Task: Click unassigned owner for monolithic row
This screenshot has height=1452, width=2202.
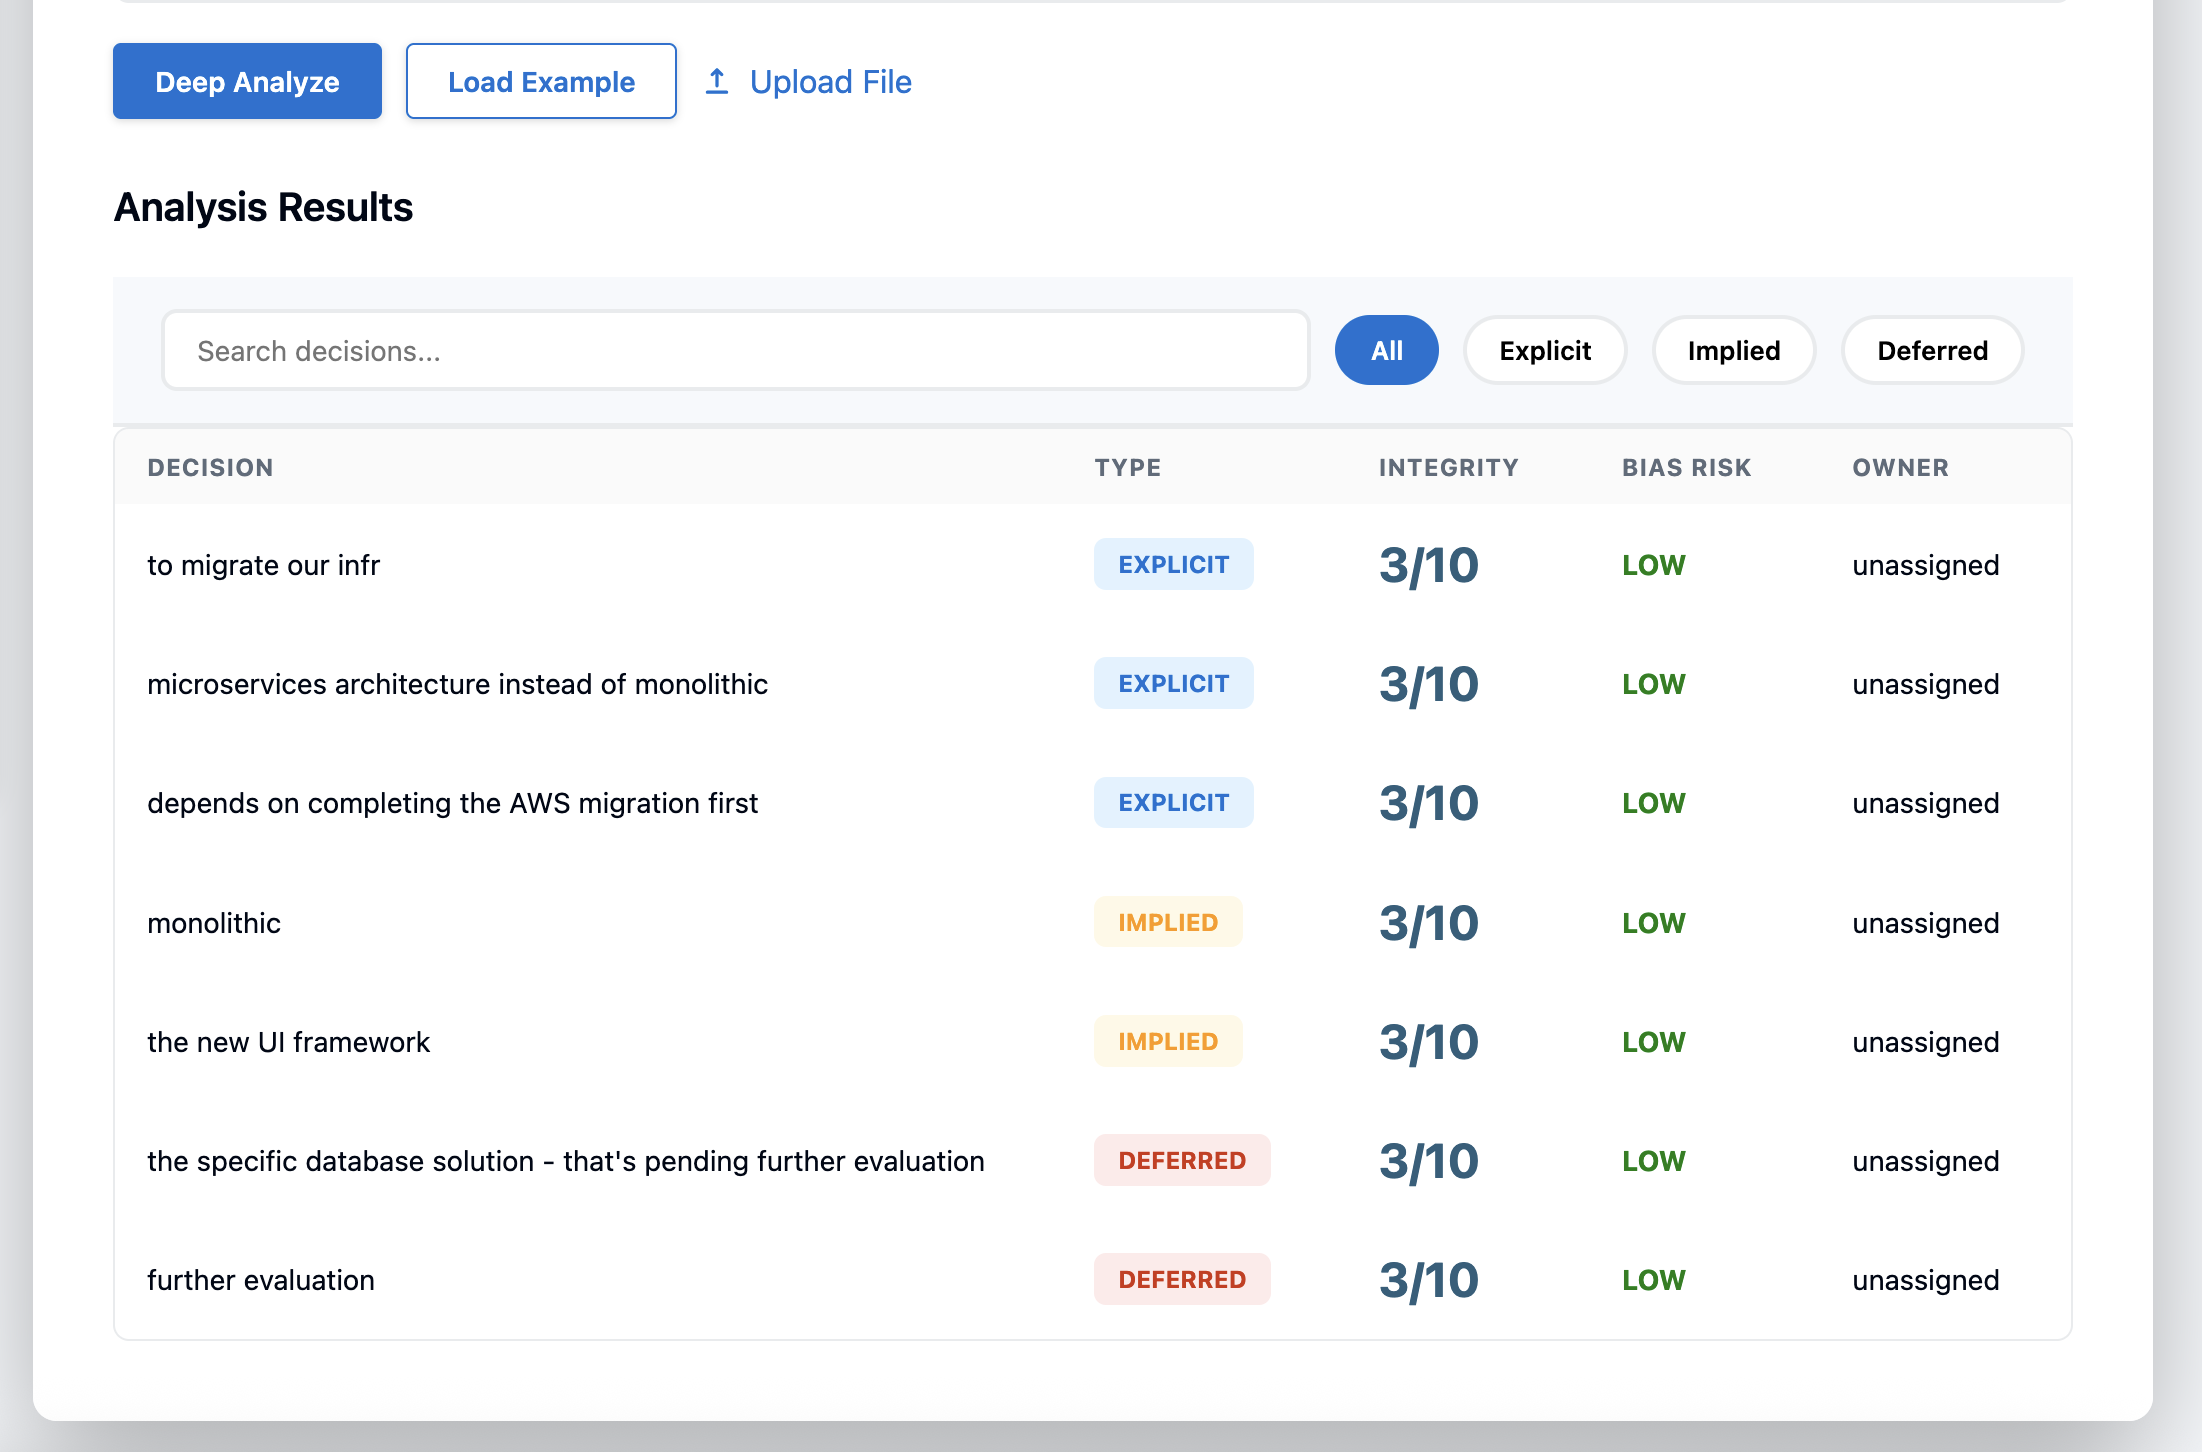Action: pyautogui.click(x=1925, y=923)
